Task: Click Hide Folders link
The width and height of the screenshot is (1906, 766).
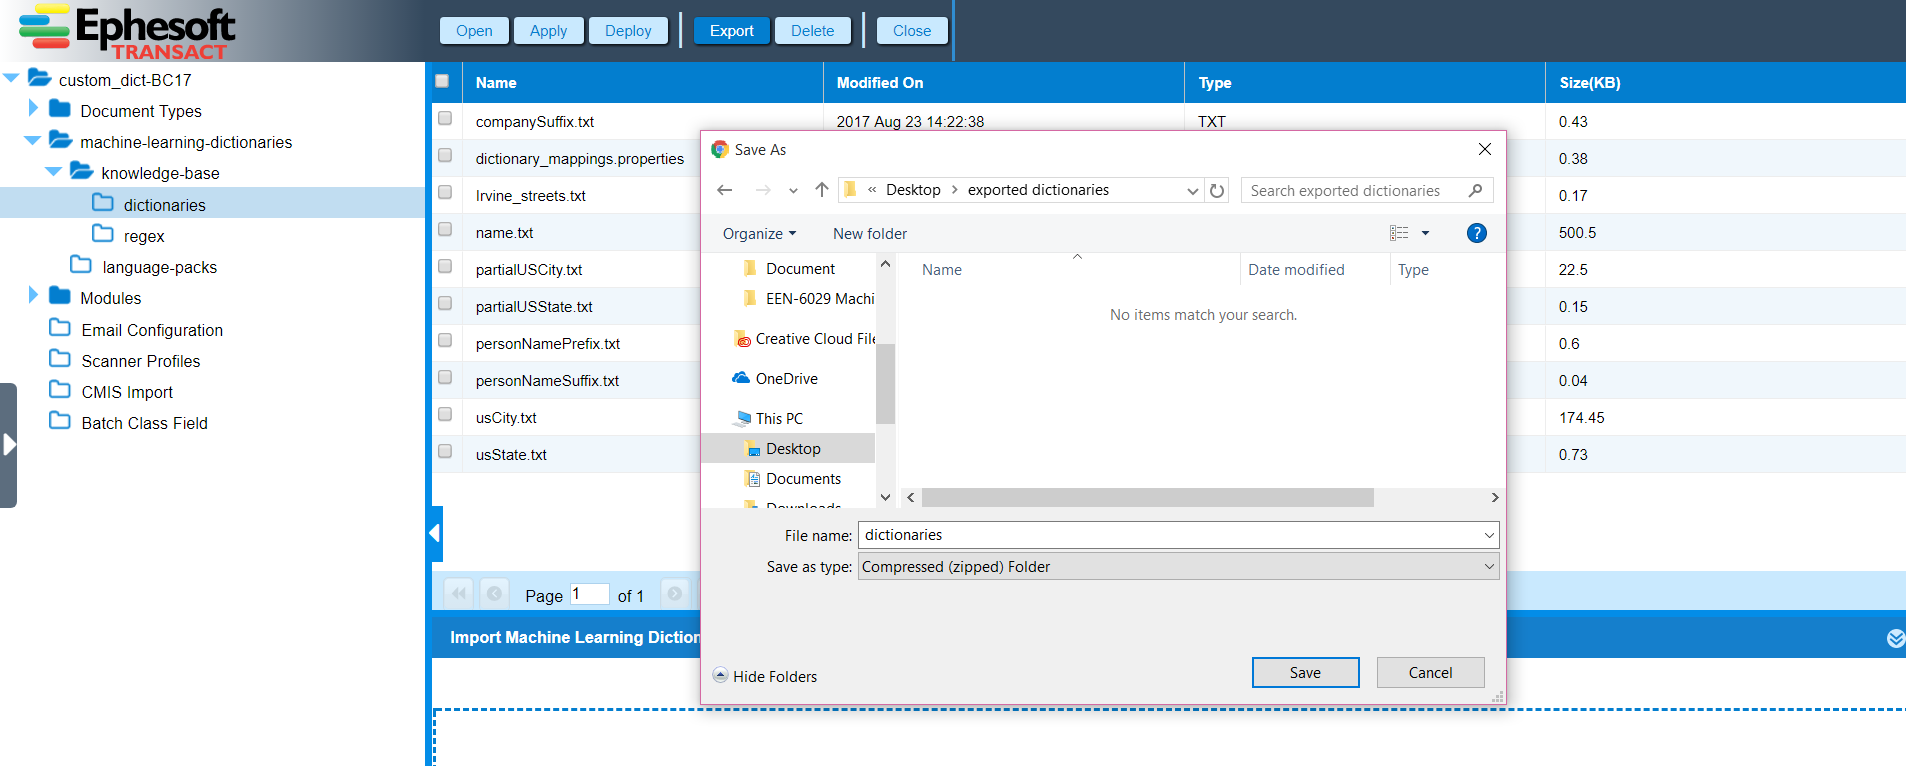Action: pos(765,677)
